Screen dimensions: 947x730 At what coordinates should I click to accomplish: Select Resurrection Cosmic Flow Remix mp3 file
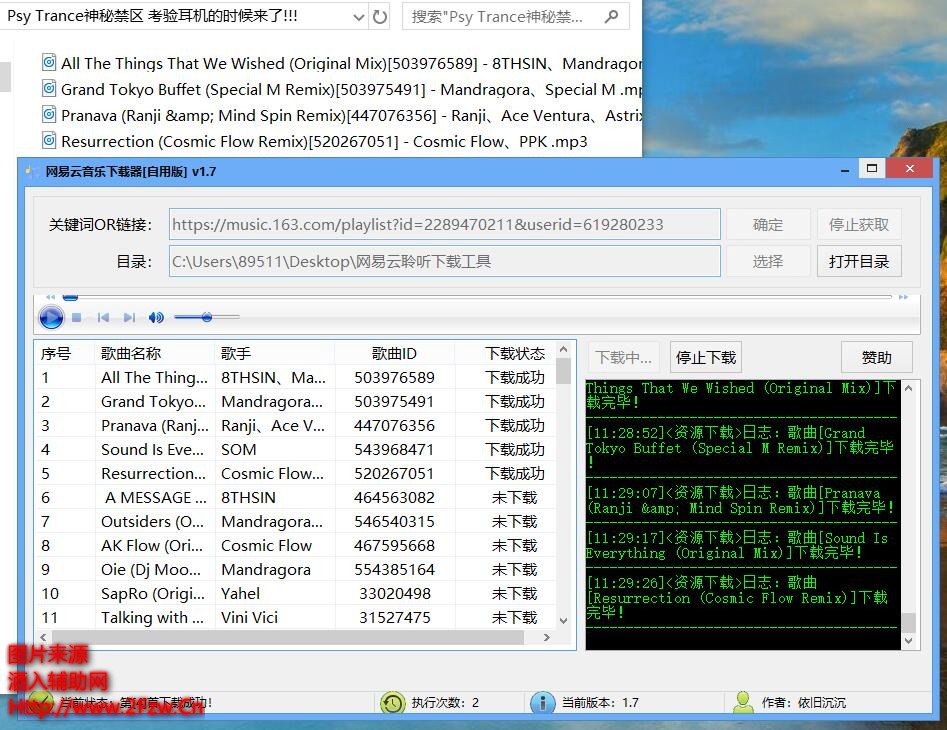point(315,141)
